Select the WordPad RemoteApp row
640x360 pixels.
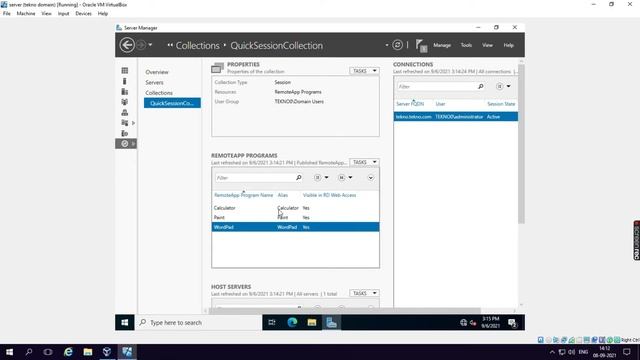[296, 227]
